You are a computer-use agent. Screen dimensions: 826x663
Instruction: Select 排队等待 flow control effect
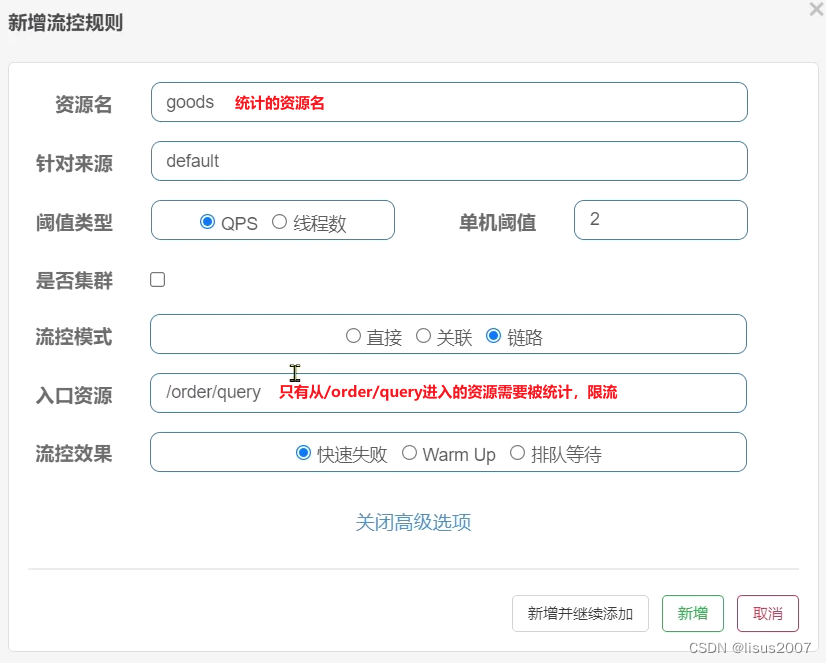point(517,452)
